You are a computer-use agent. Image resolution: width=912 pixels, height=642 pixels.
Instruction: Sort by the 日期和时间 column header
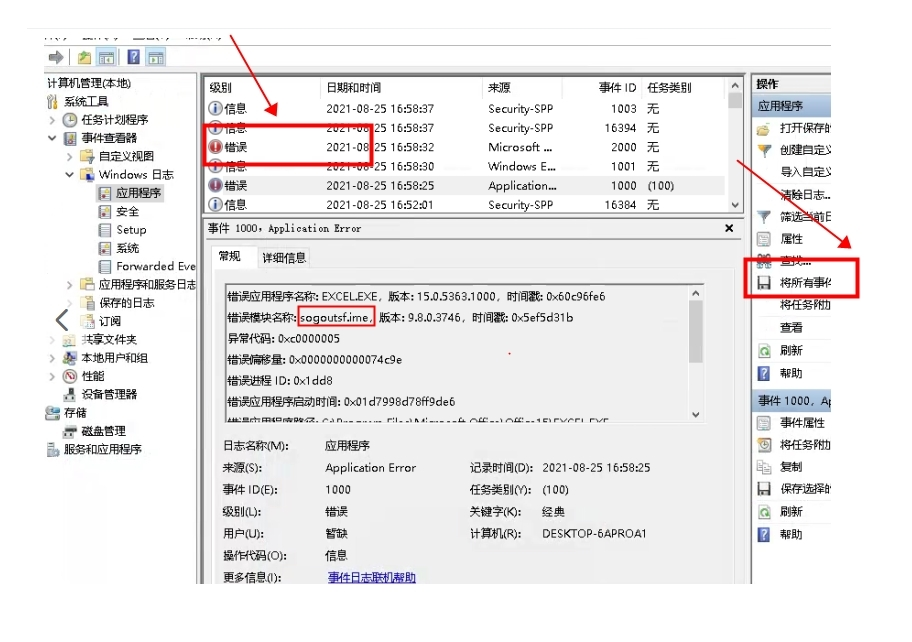click(x=354, y=88)
